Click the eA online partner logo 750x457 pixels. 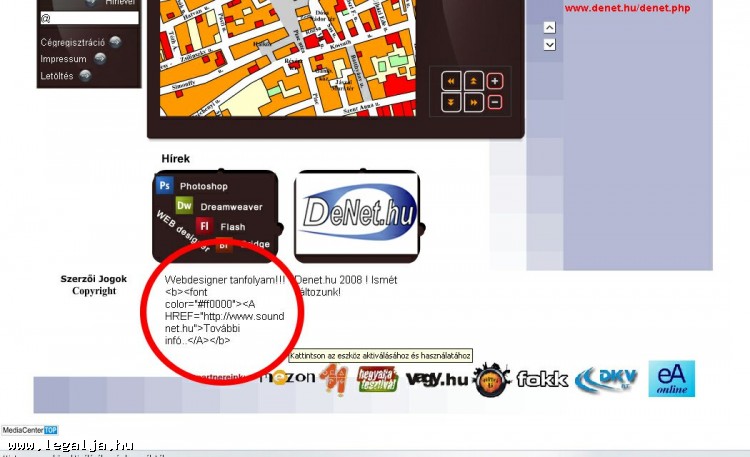(671, 379)
